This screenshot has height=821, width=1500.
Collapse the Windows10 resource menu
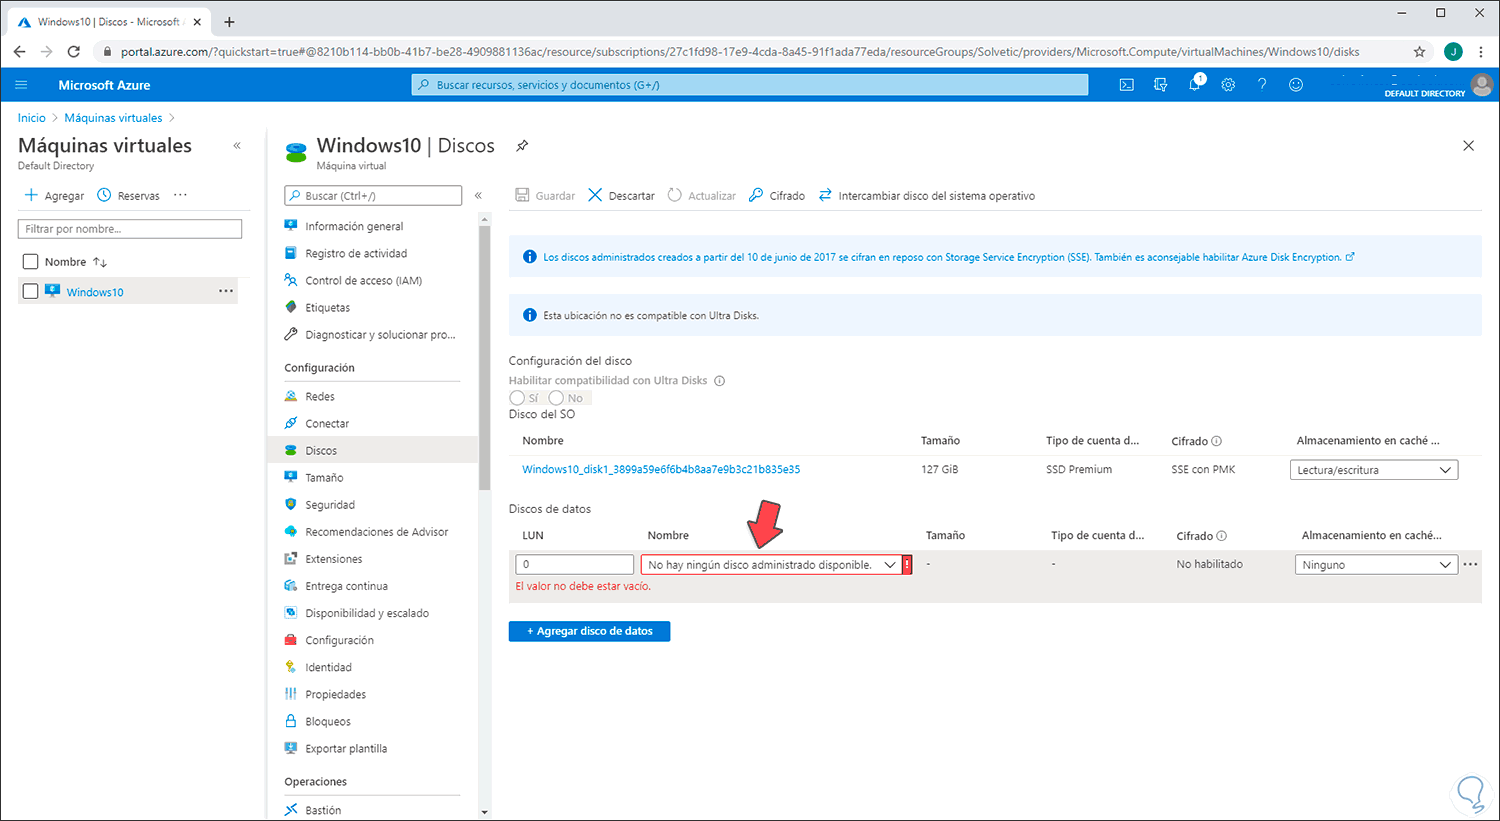[x=478, y=196]
